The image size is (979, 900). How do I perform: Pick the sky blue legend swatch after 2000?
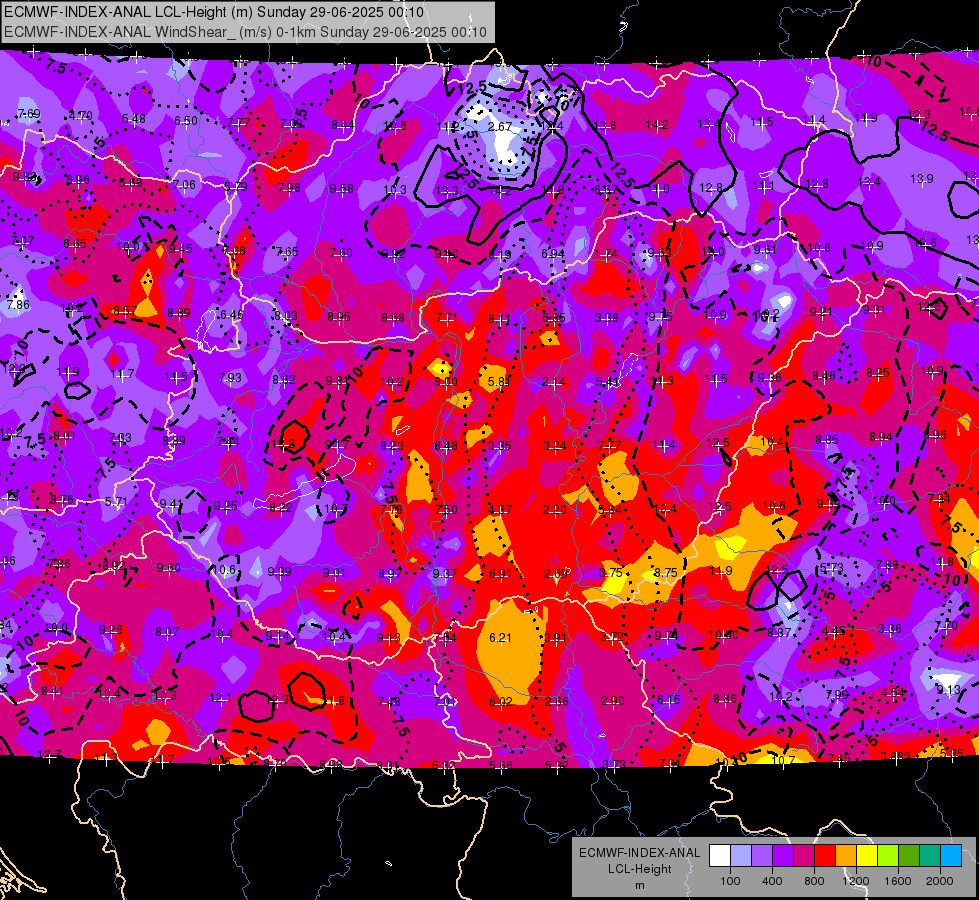(x=951, y=856)
